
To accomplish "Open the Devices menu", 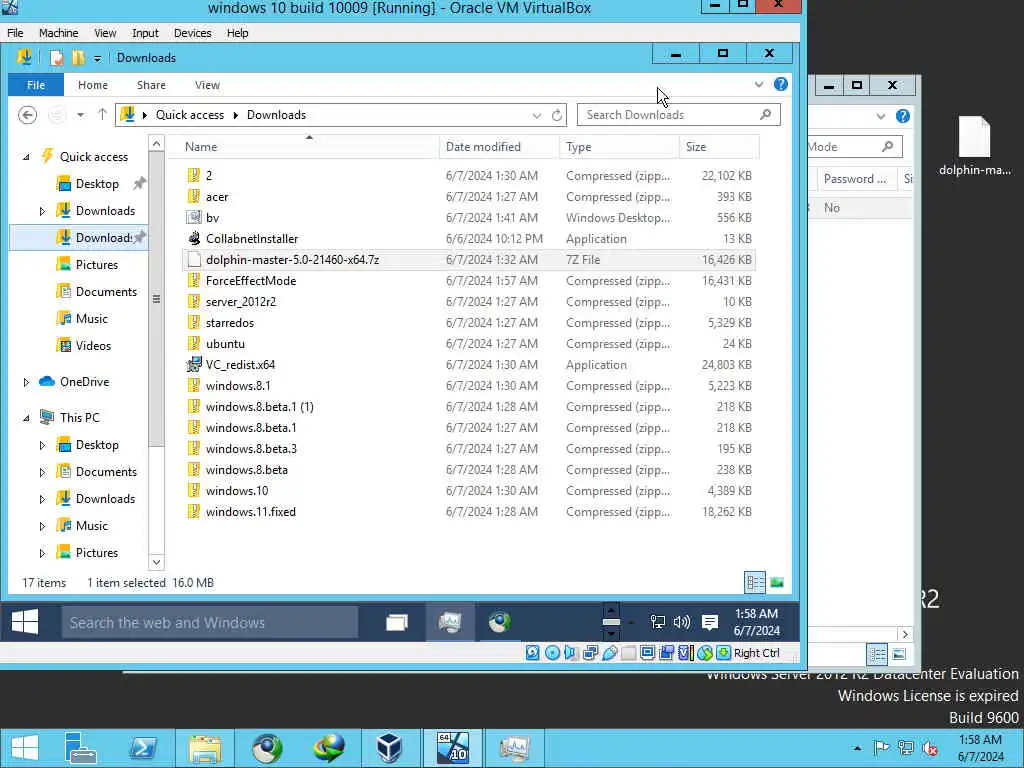I will coord(192,33).
